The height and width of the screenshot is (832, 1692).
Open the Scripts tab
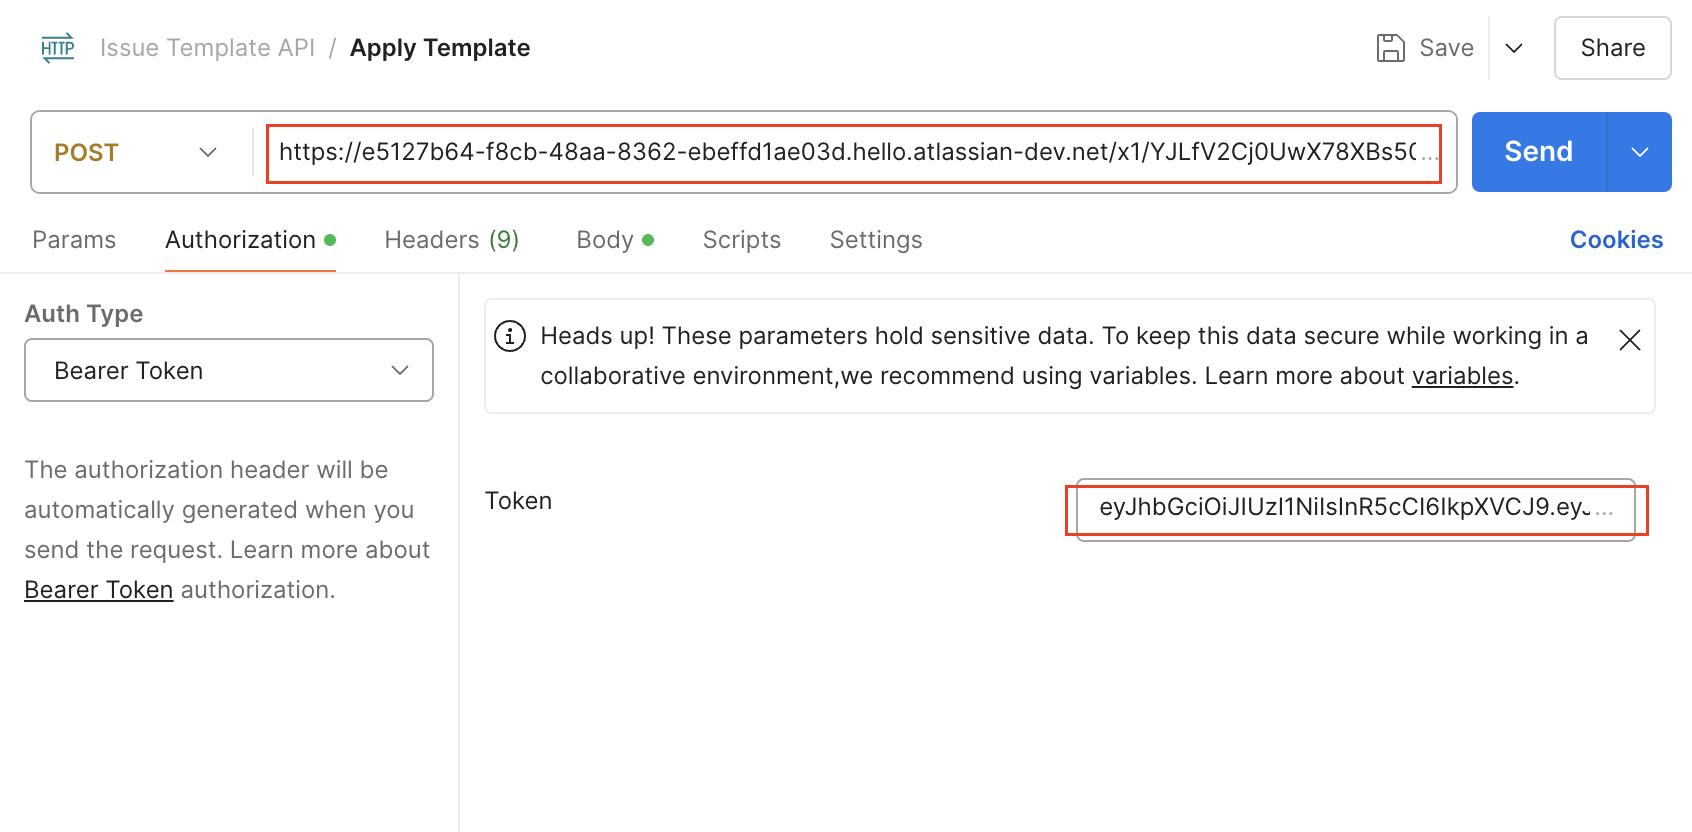741,239
